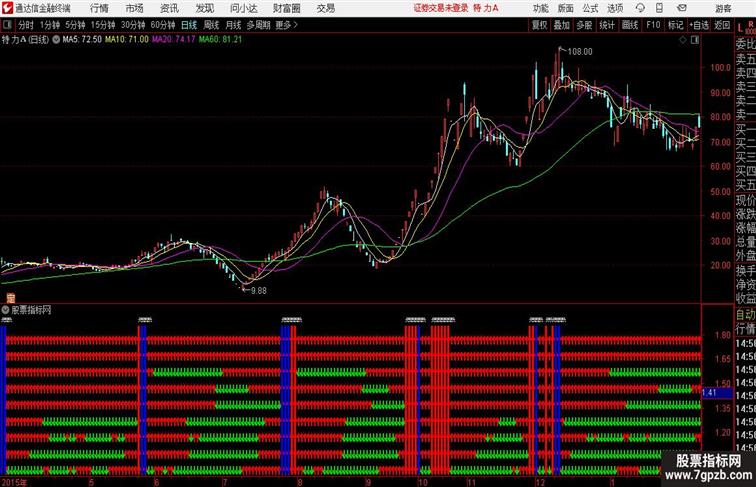Click the 证券交易未登录 login status

coord(441,8)
